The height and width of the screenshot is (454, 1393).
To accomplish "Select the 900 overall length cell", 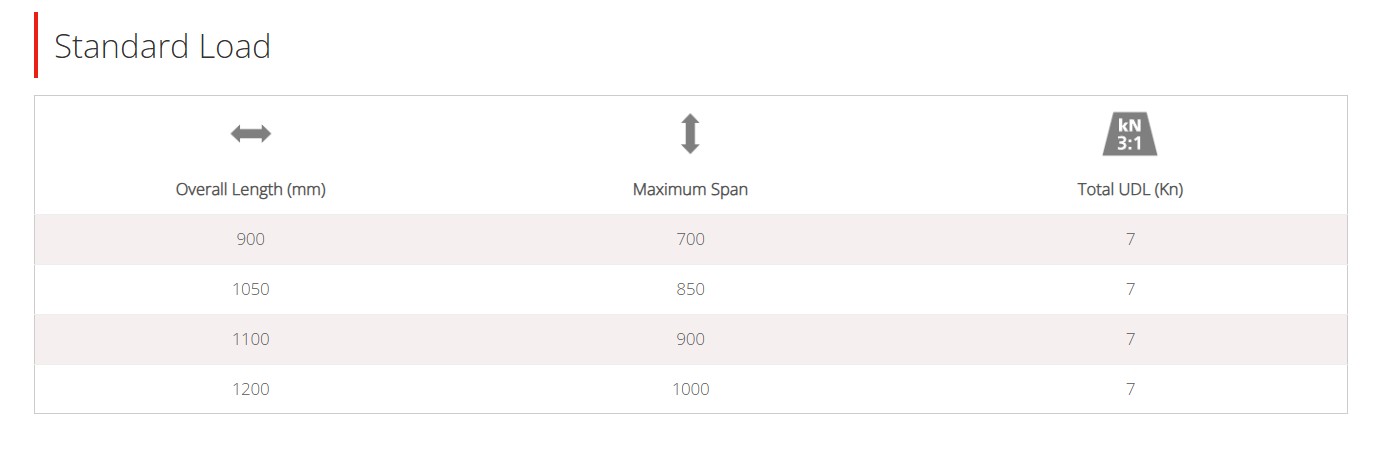I will pyautogui.click(x=251, y=239).
